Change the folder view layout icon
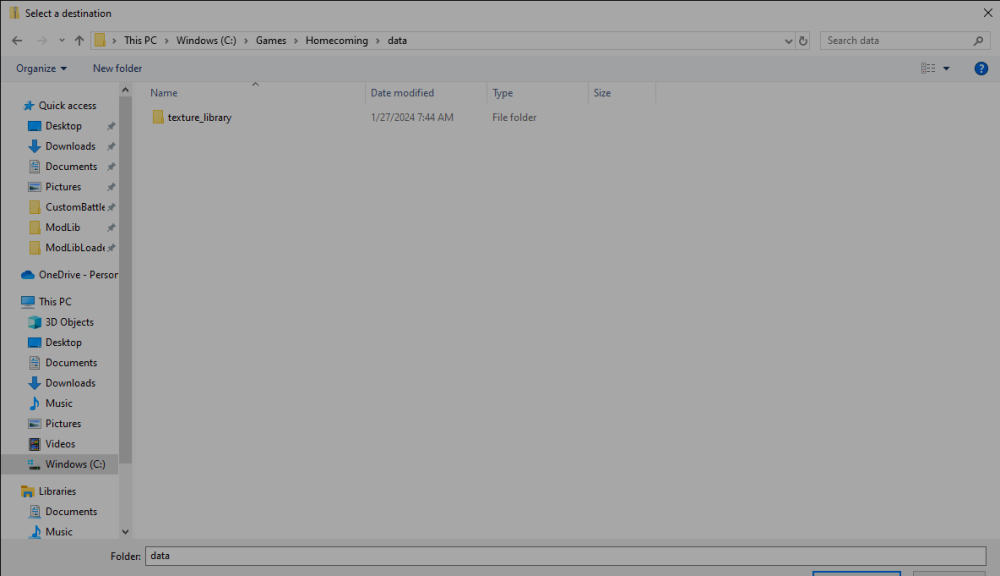 point(929,67)
